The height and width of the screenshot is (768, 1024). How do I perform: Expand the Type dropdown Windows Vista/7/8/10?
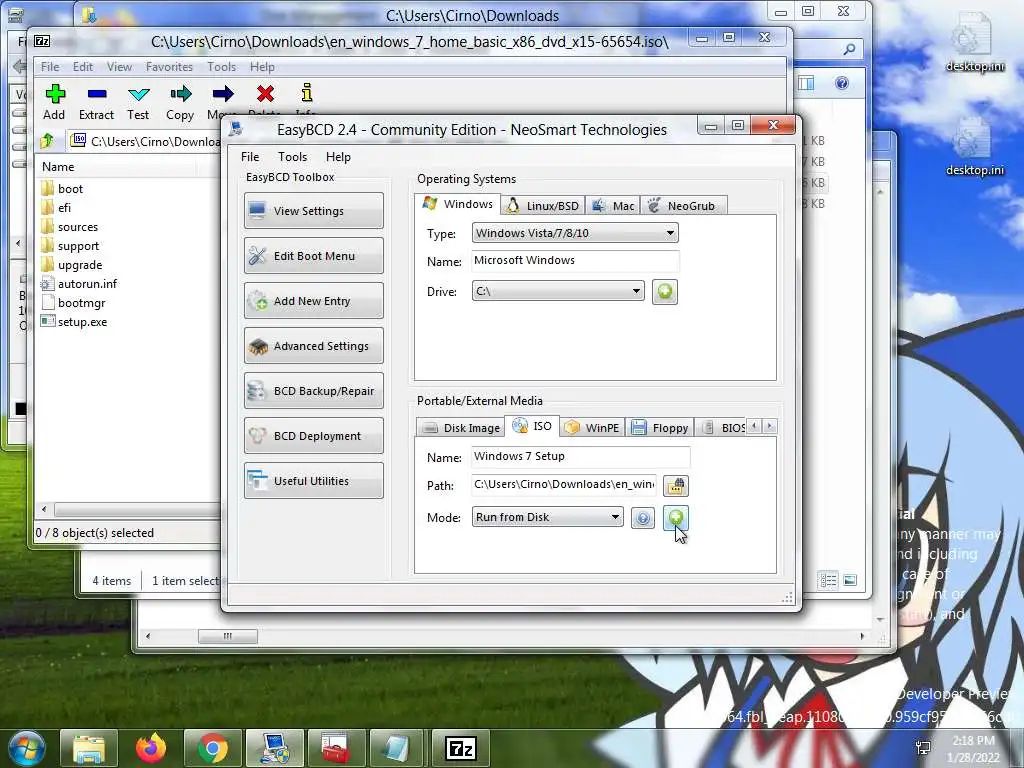click(x=575, y=233)
